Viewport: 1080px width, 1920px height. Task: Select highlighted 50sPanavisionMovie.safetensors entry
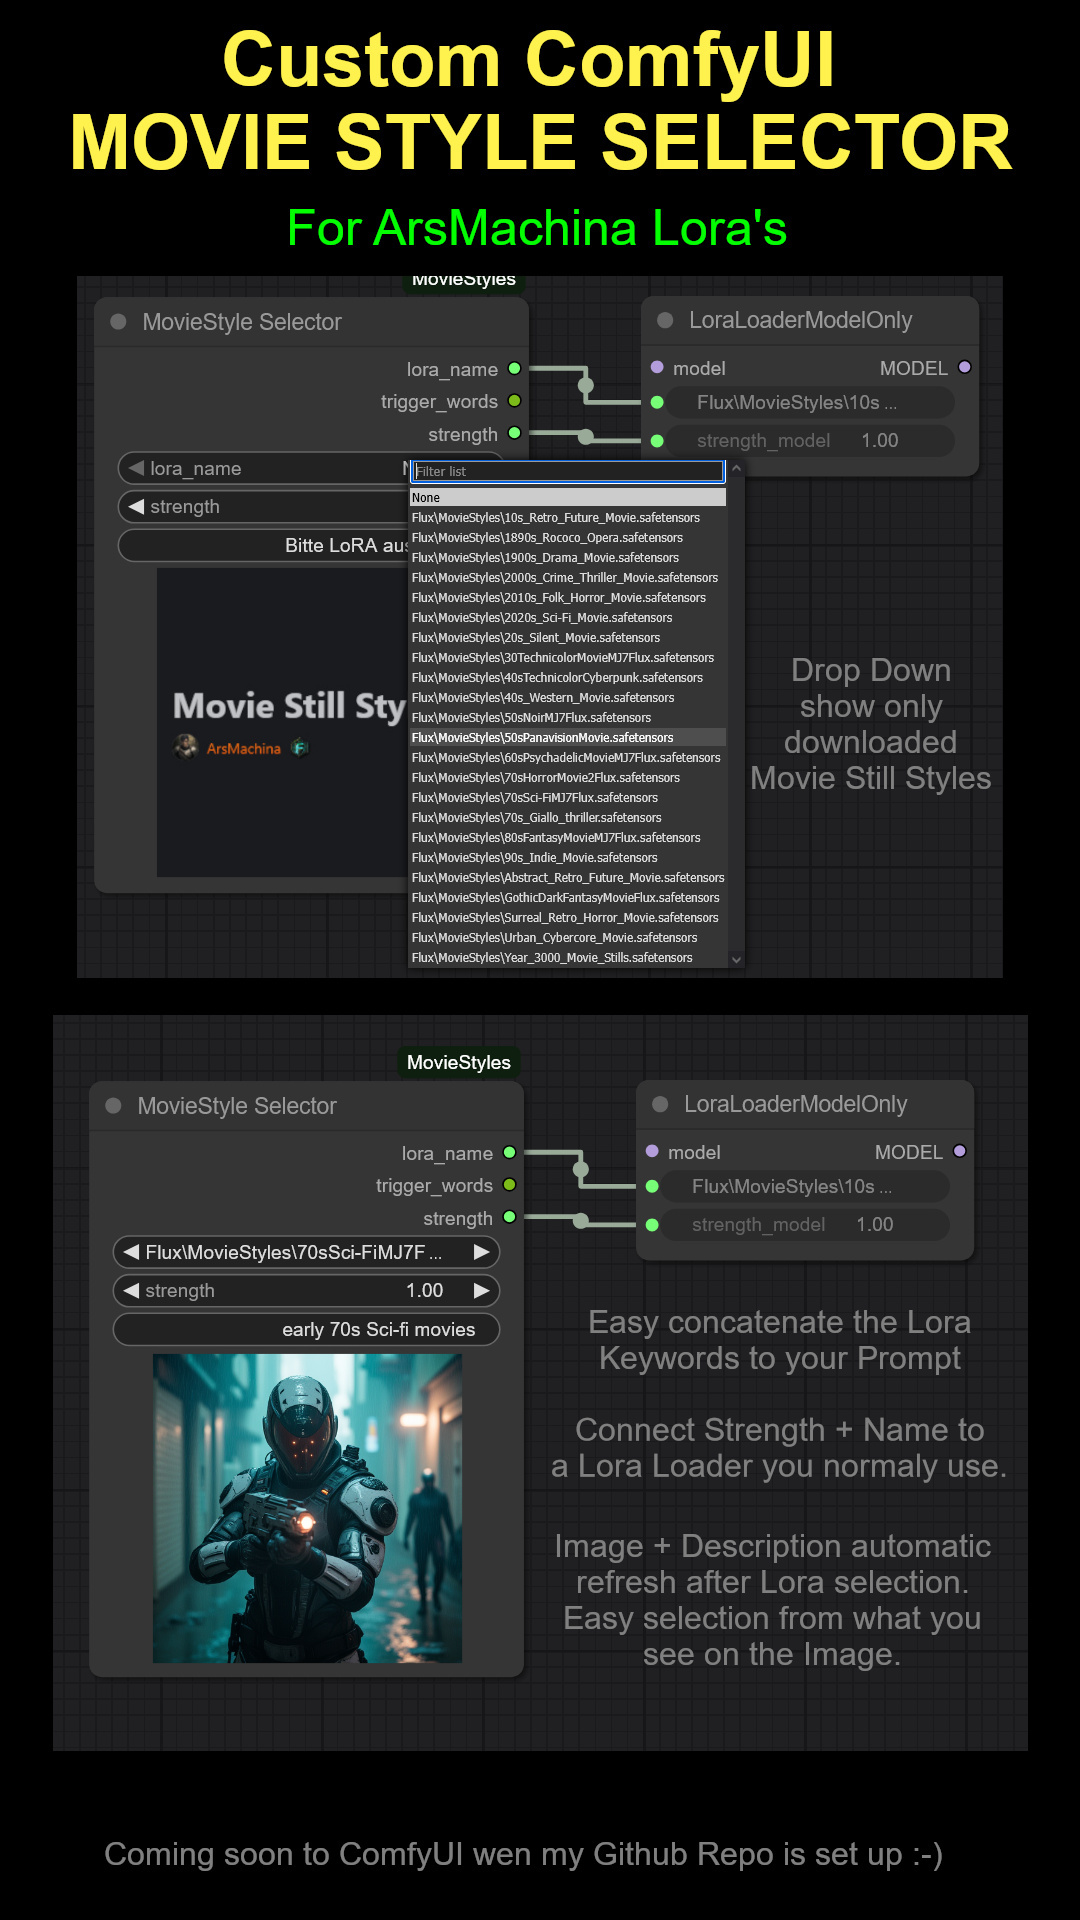[x=568, y=737]
